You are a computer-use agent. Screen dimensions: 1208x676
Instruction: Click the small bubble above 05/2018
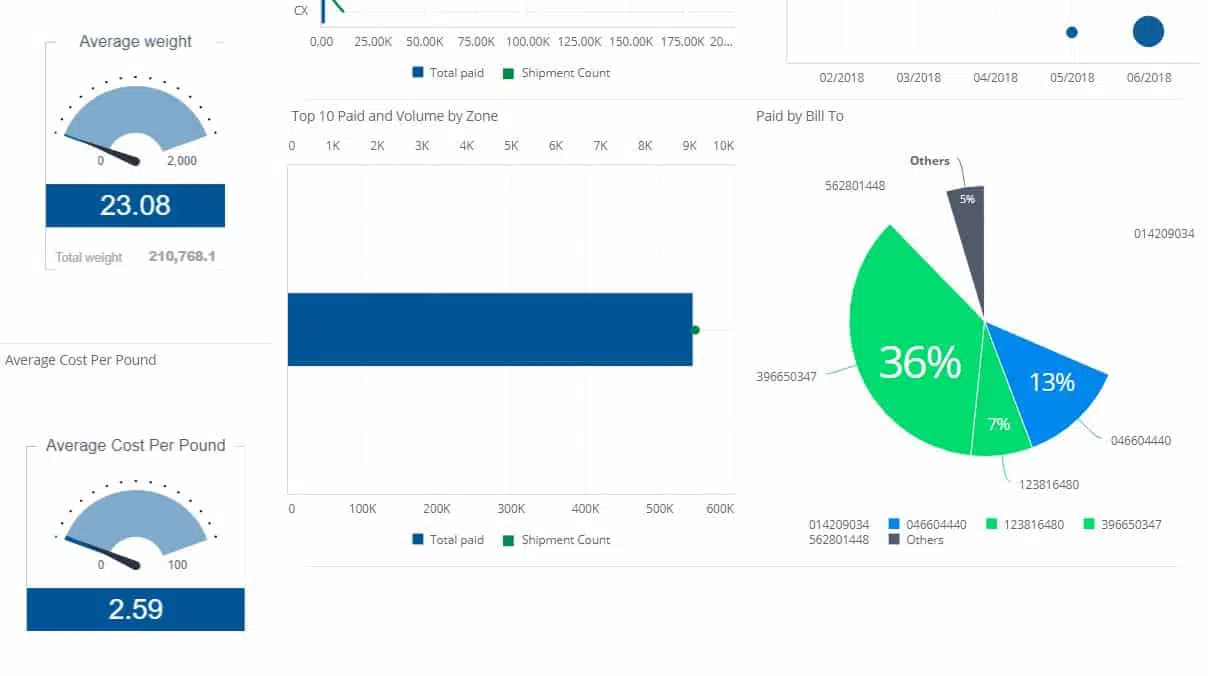pyautogui.click(x=1072, y=32)
